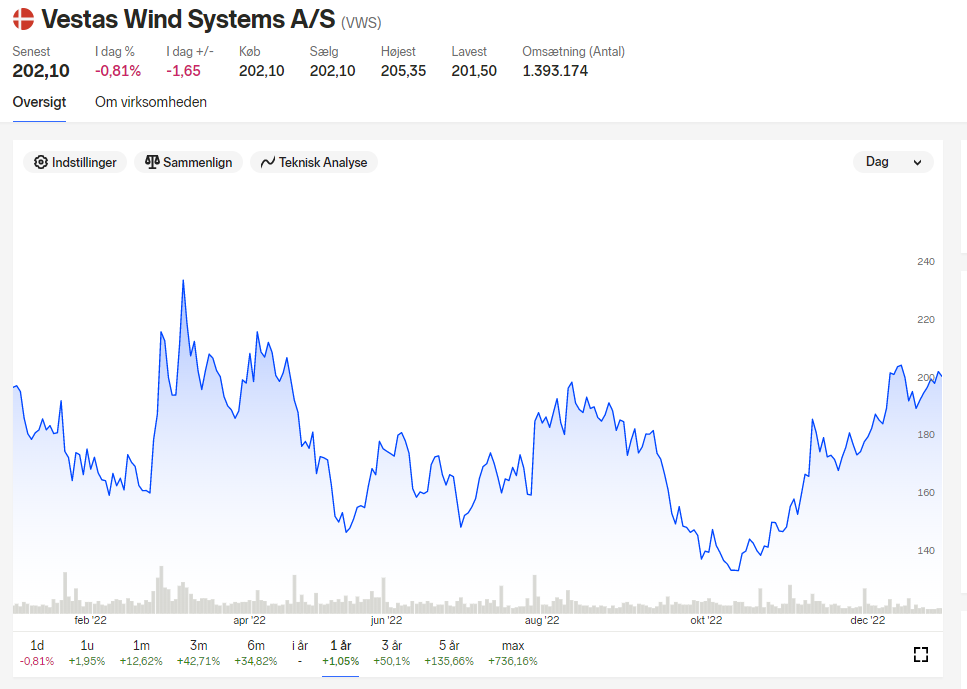
Task: Expand chart to fullscreen
Action: pyautogui.click(x=920, y=654)
